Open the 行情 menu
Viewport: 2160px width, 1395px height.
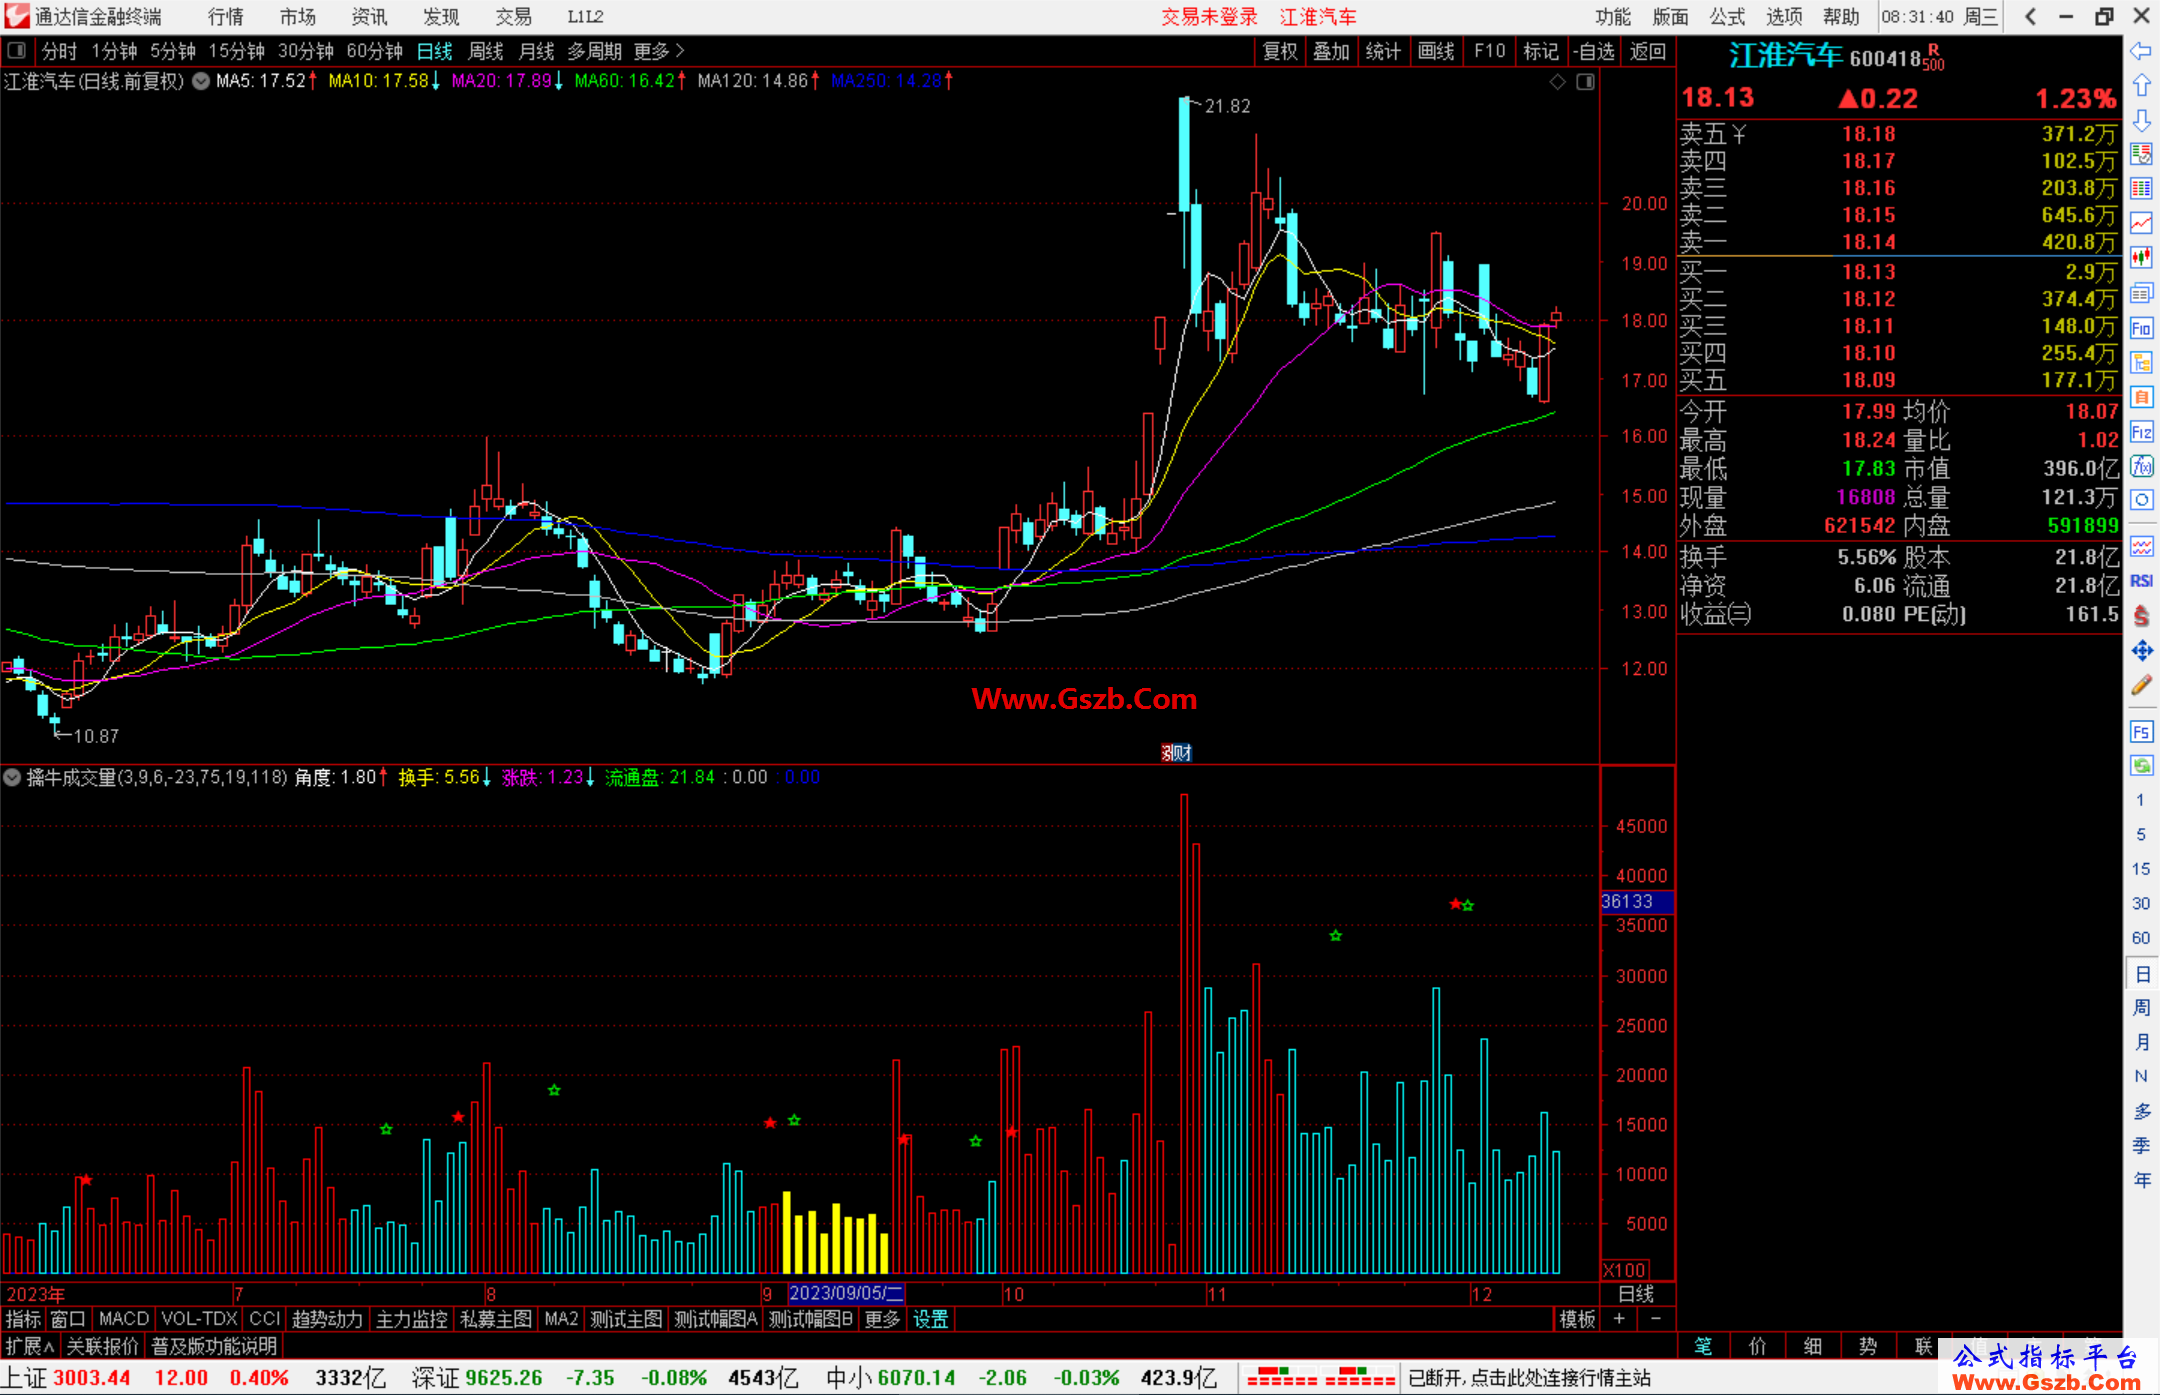(x=226, y=16)
